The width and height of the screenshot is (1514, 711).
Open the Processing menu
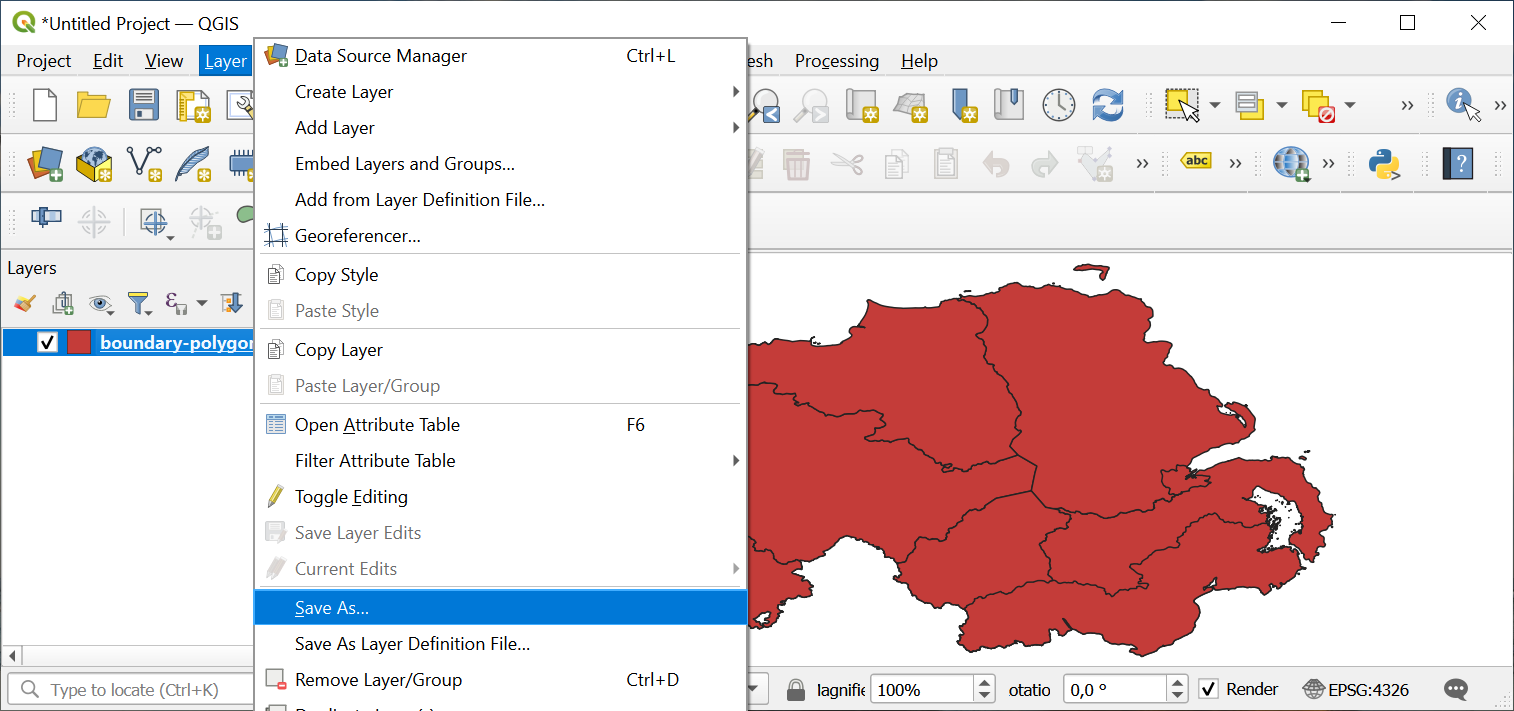(836, 61)
